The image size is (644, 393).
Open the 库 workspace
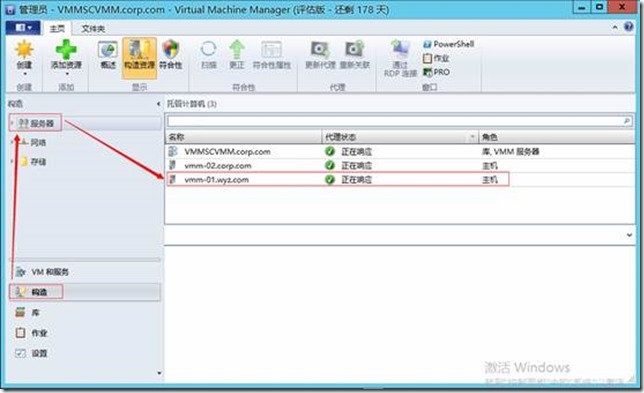(x=84, y=313)
